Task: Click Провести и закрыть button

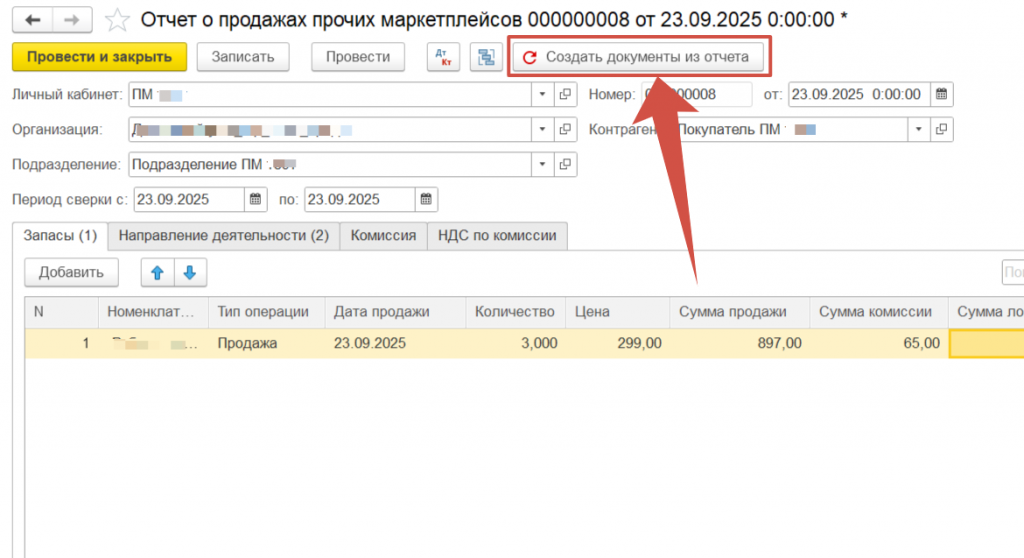Action: pos(99,57)
